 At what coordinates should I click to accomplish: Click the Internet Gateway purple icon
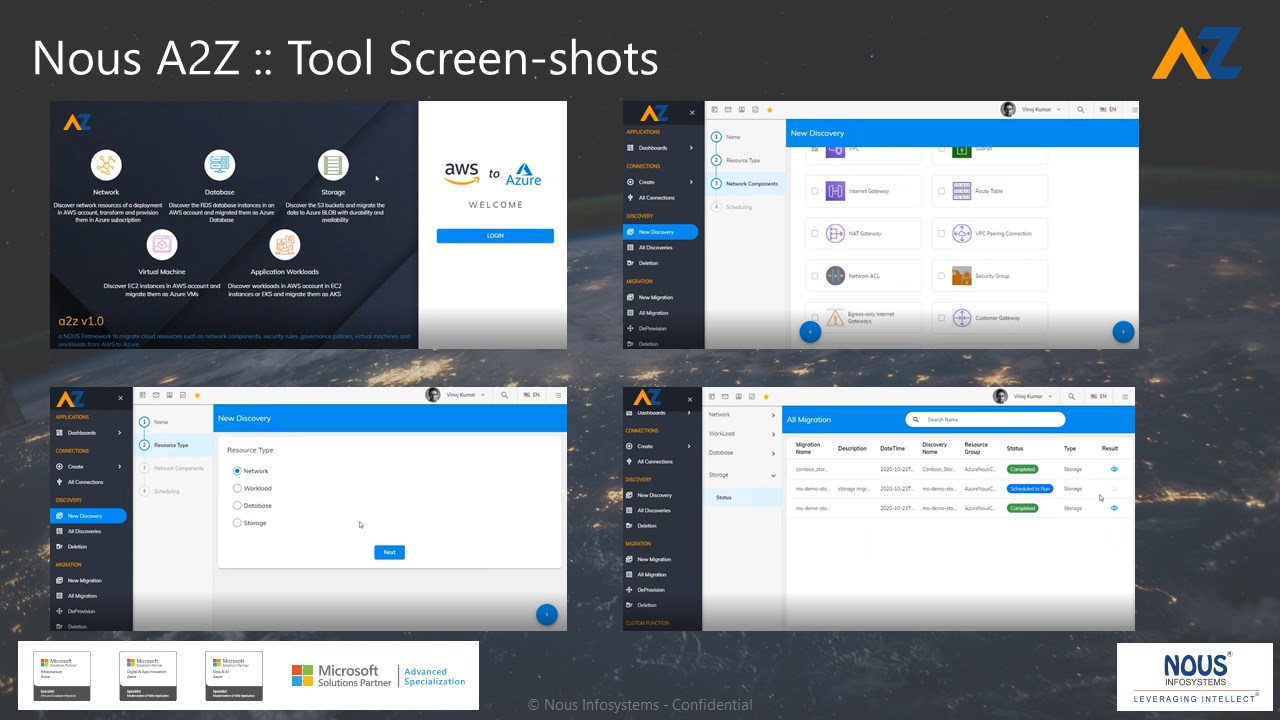[x=835, y=191]
